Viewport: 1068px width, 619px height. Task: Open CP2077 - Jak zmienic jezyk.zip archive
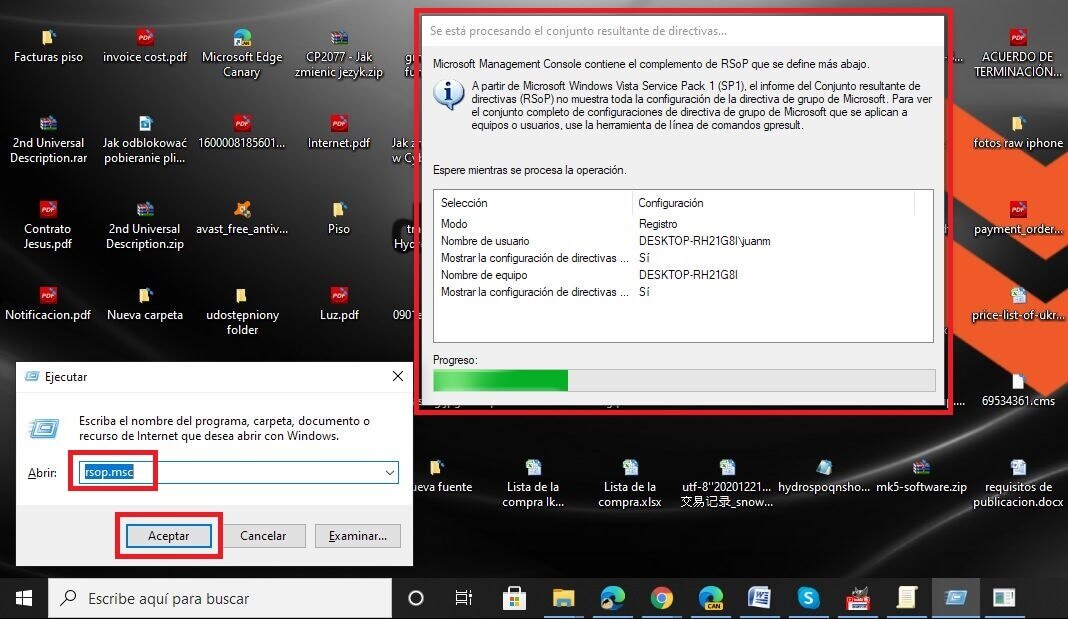click(x=339, y=53)
